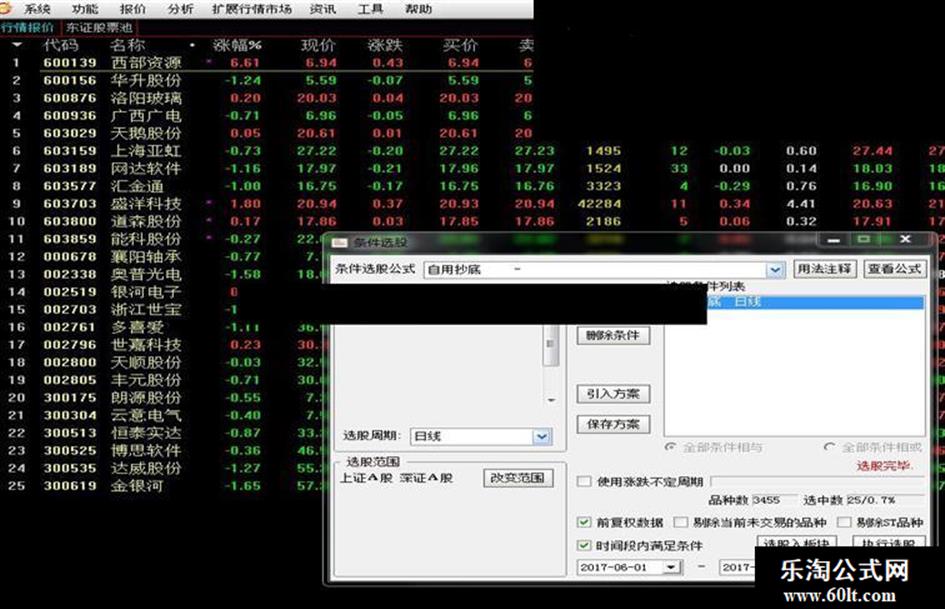Uncheck 前复权数据 checkbox
The height and width of the screenshot is (609, 945).
(x=583, y=522)
